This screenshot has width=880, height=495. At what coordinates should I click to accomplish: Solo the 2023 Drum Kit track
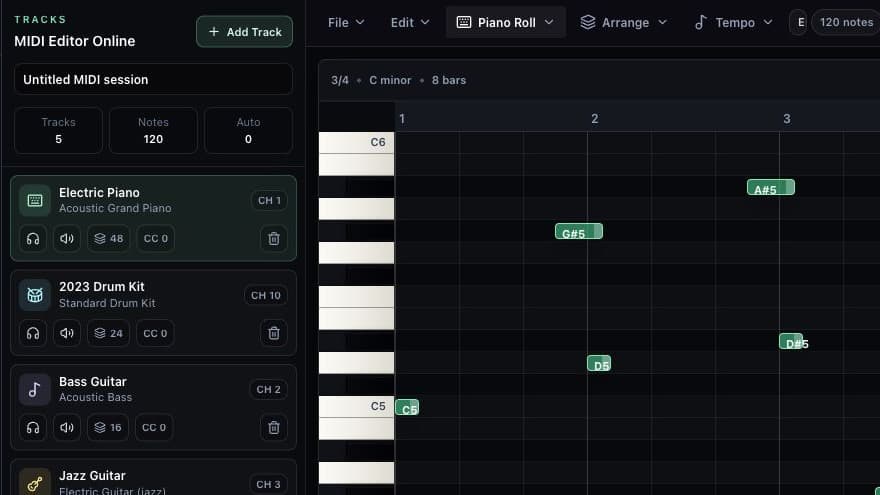point(33,333)
